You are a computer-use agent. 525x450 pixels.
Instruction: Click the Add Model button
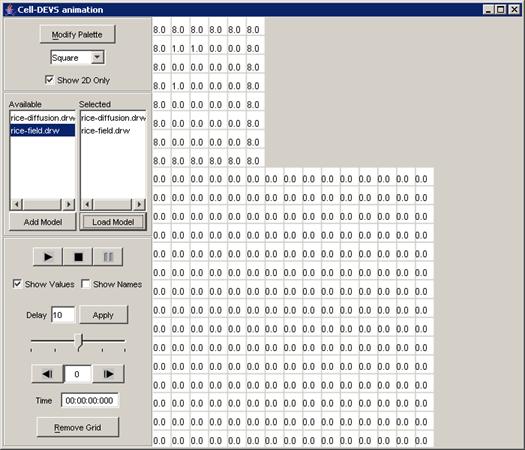[43, 222]
